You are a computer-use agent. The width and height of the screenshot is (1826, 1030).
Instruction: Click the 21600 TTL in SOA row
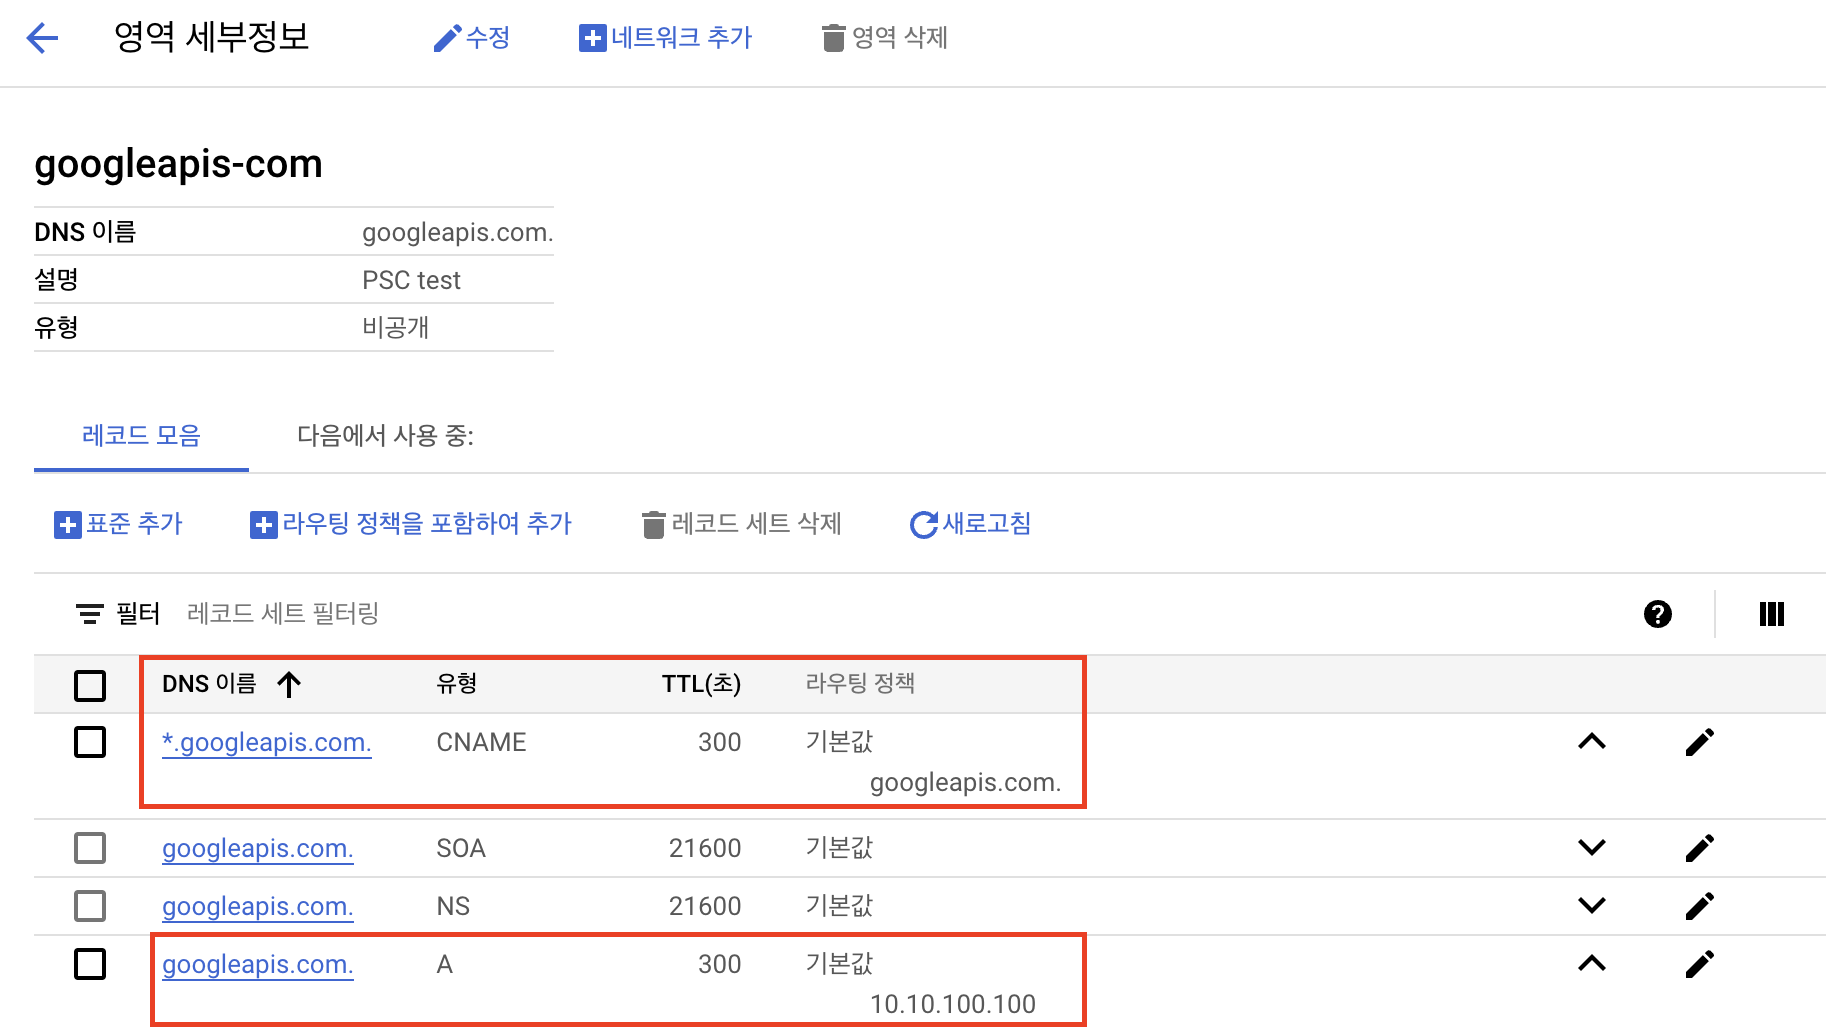(705, 849)
